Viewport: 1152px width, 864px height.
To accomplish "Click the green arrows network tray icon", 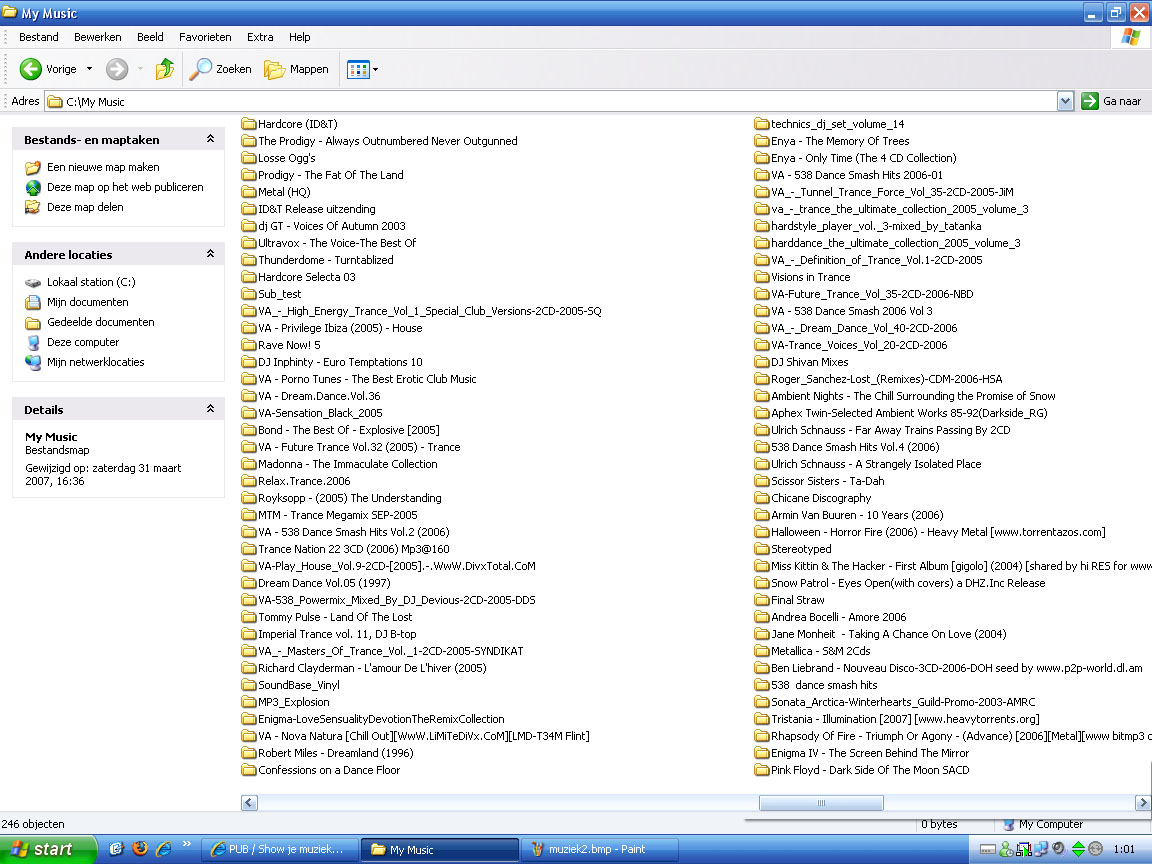I will (x=1078, y=849).
